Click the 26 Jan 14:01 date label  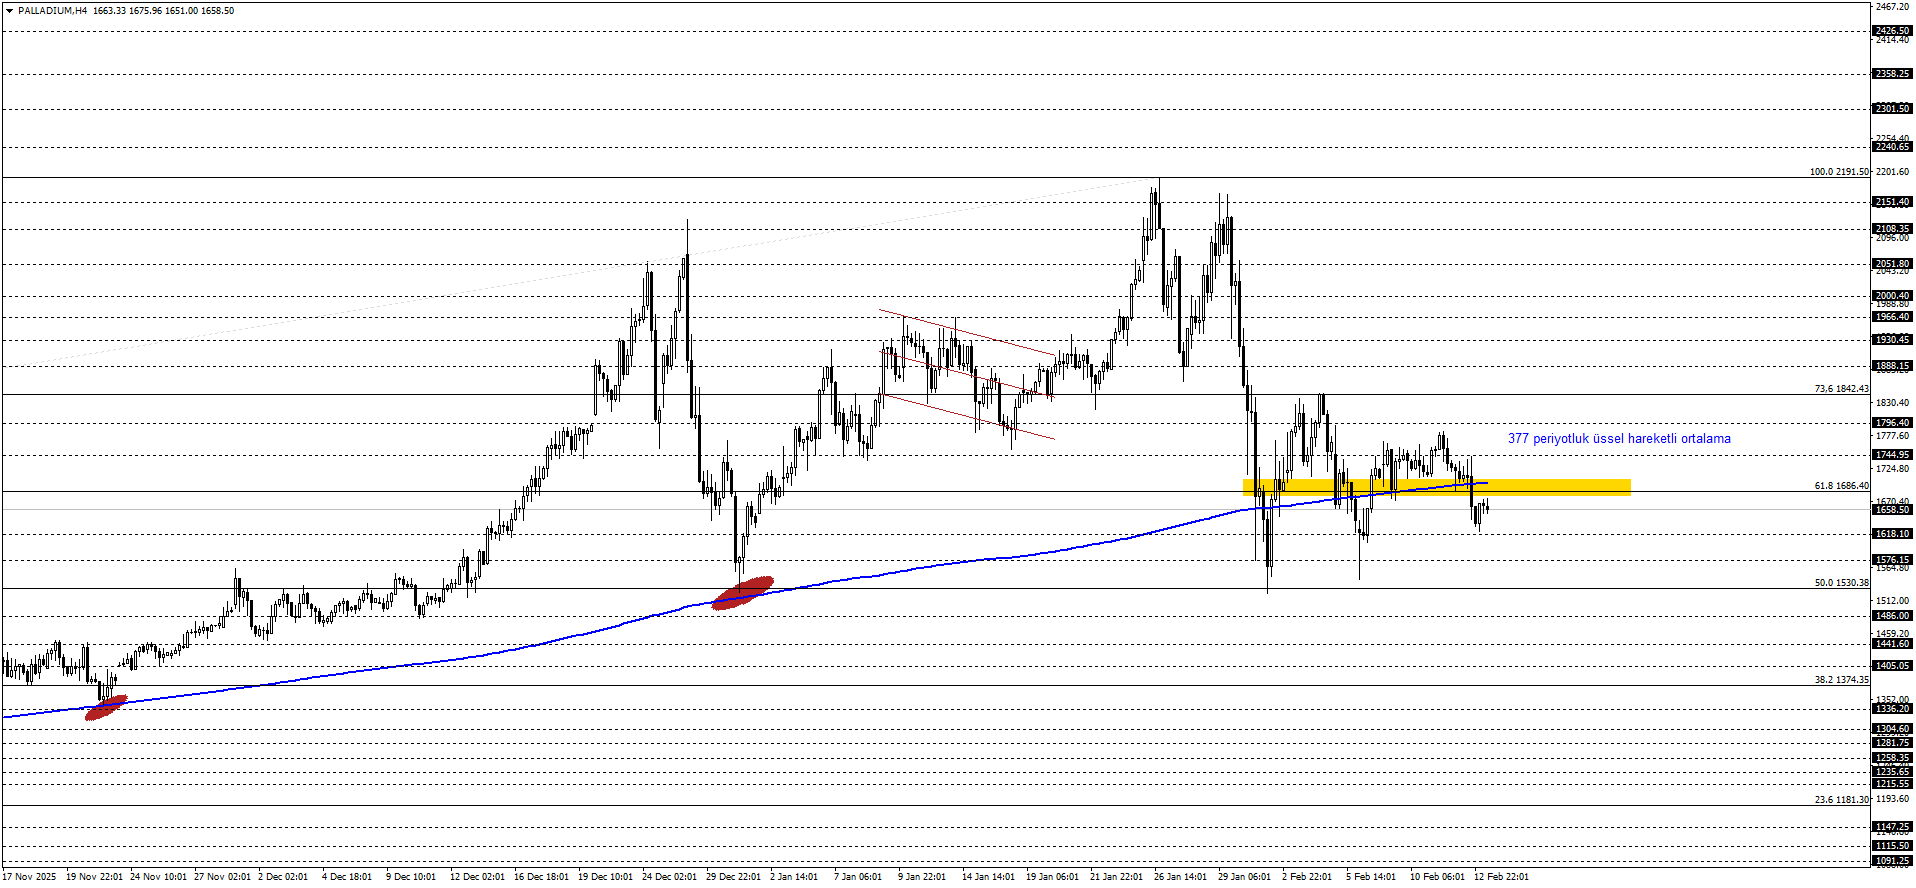point(1180,877)
